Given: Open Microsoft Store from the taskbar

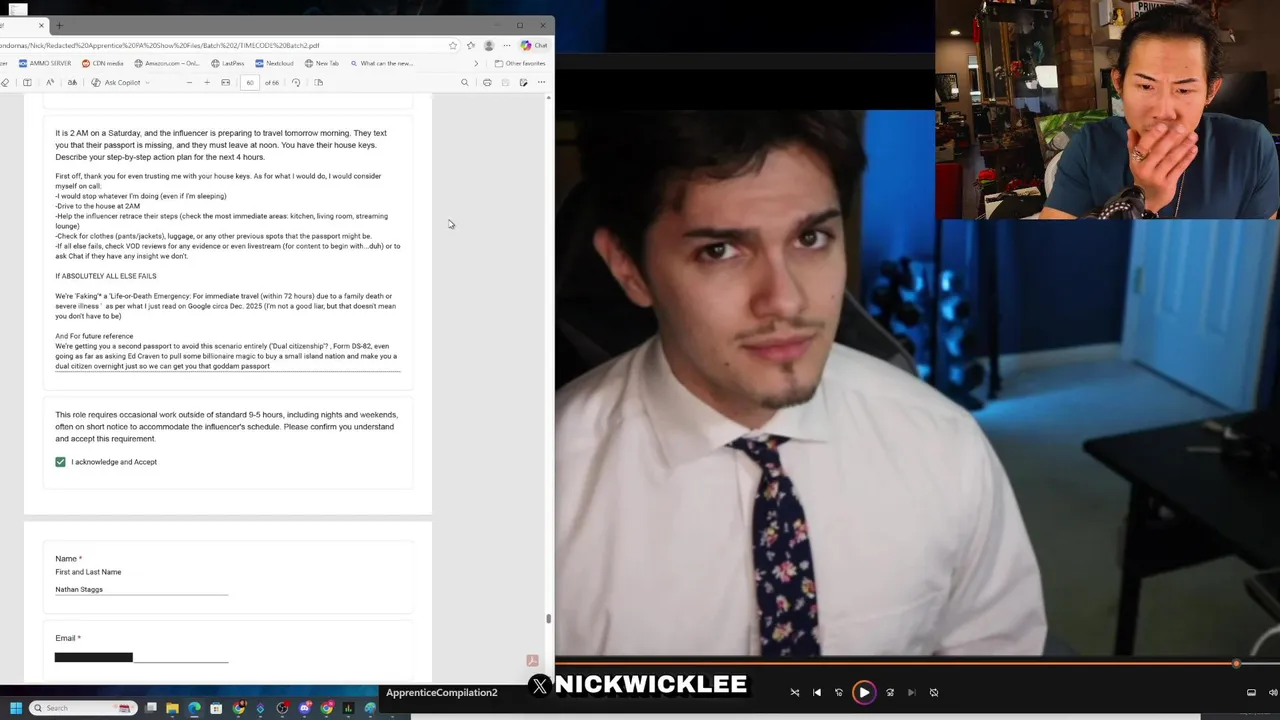Looking at the screenshot, I should click(x=216, y=708).
